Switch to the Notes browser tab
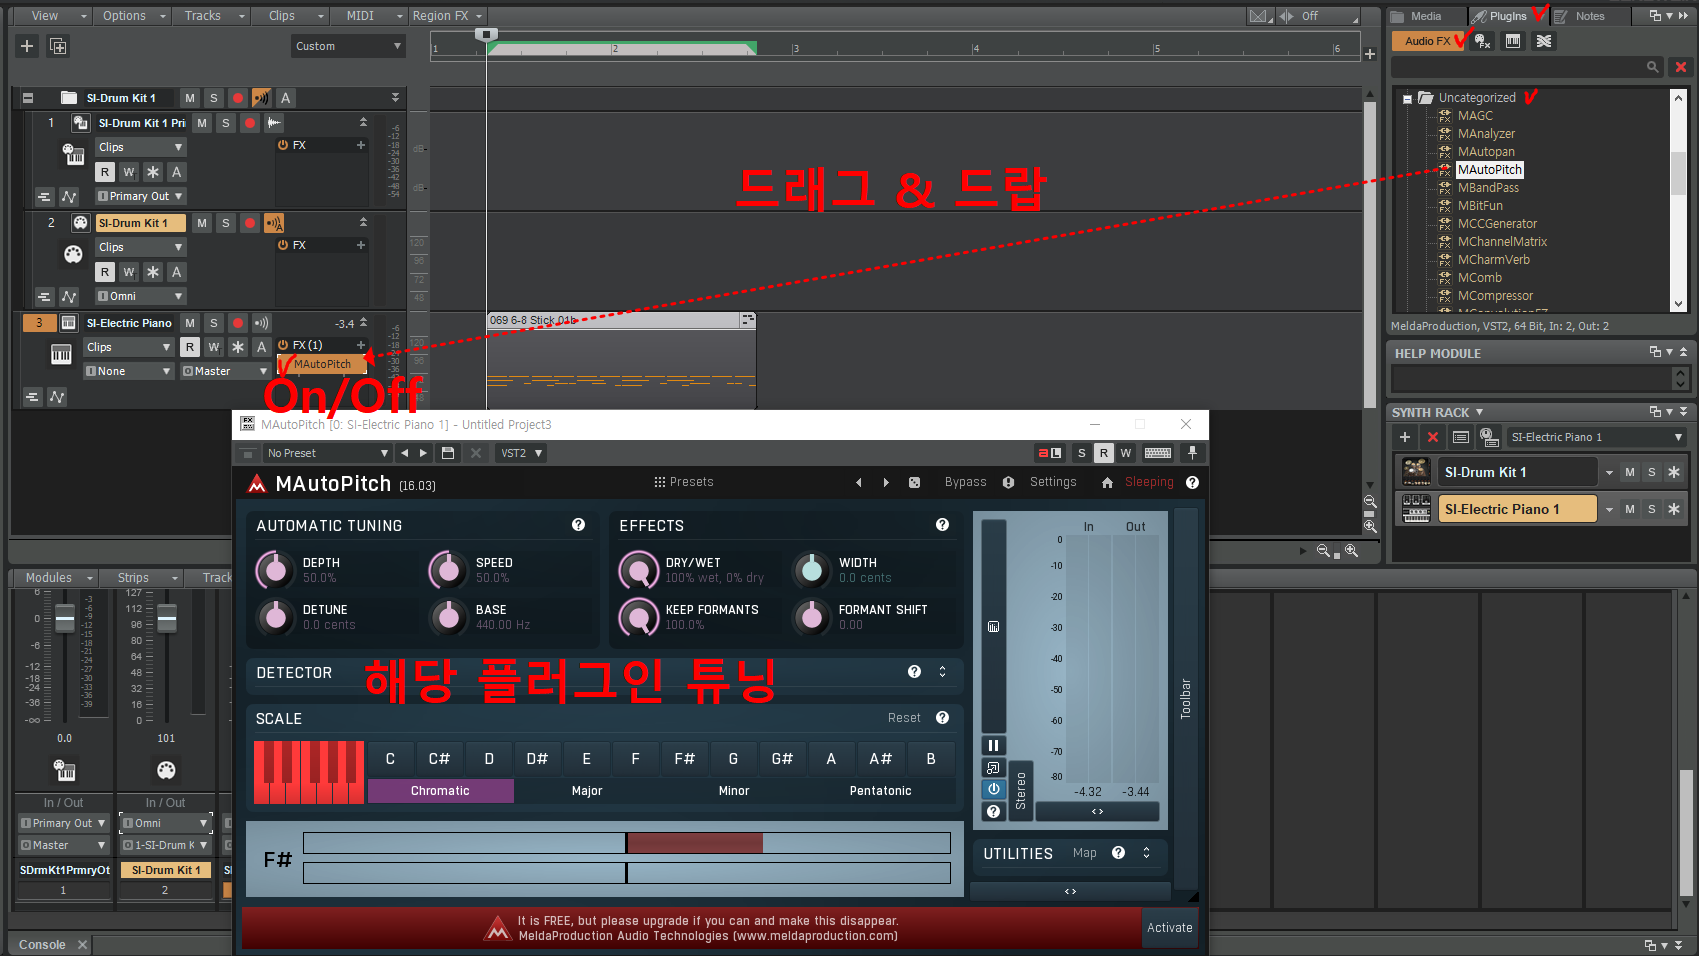Screen dimensions: 1699x956 click(x=1590, y=16)
